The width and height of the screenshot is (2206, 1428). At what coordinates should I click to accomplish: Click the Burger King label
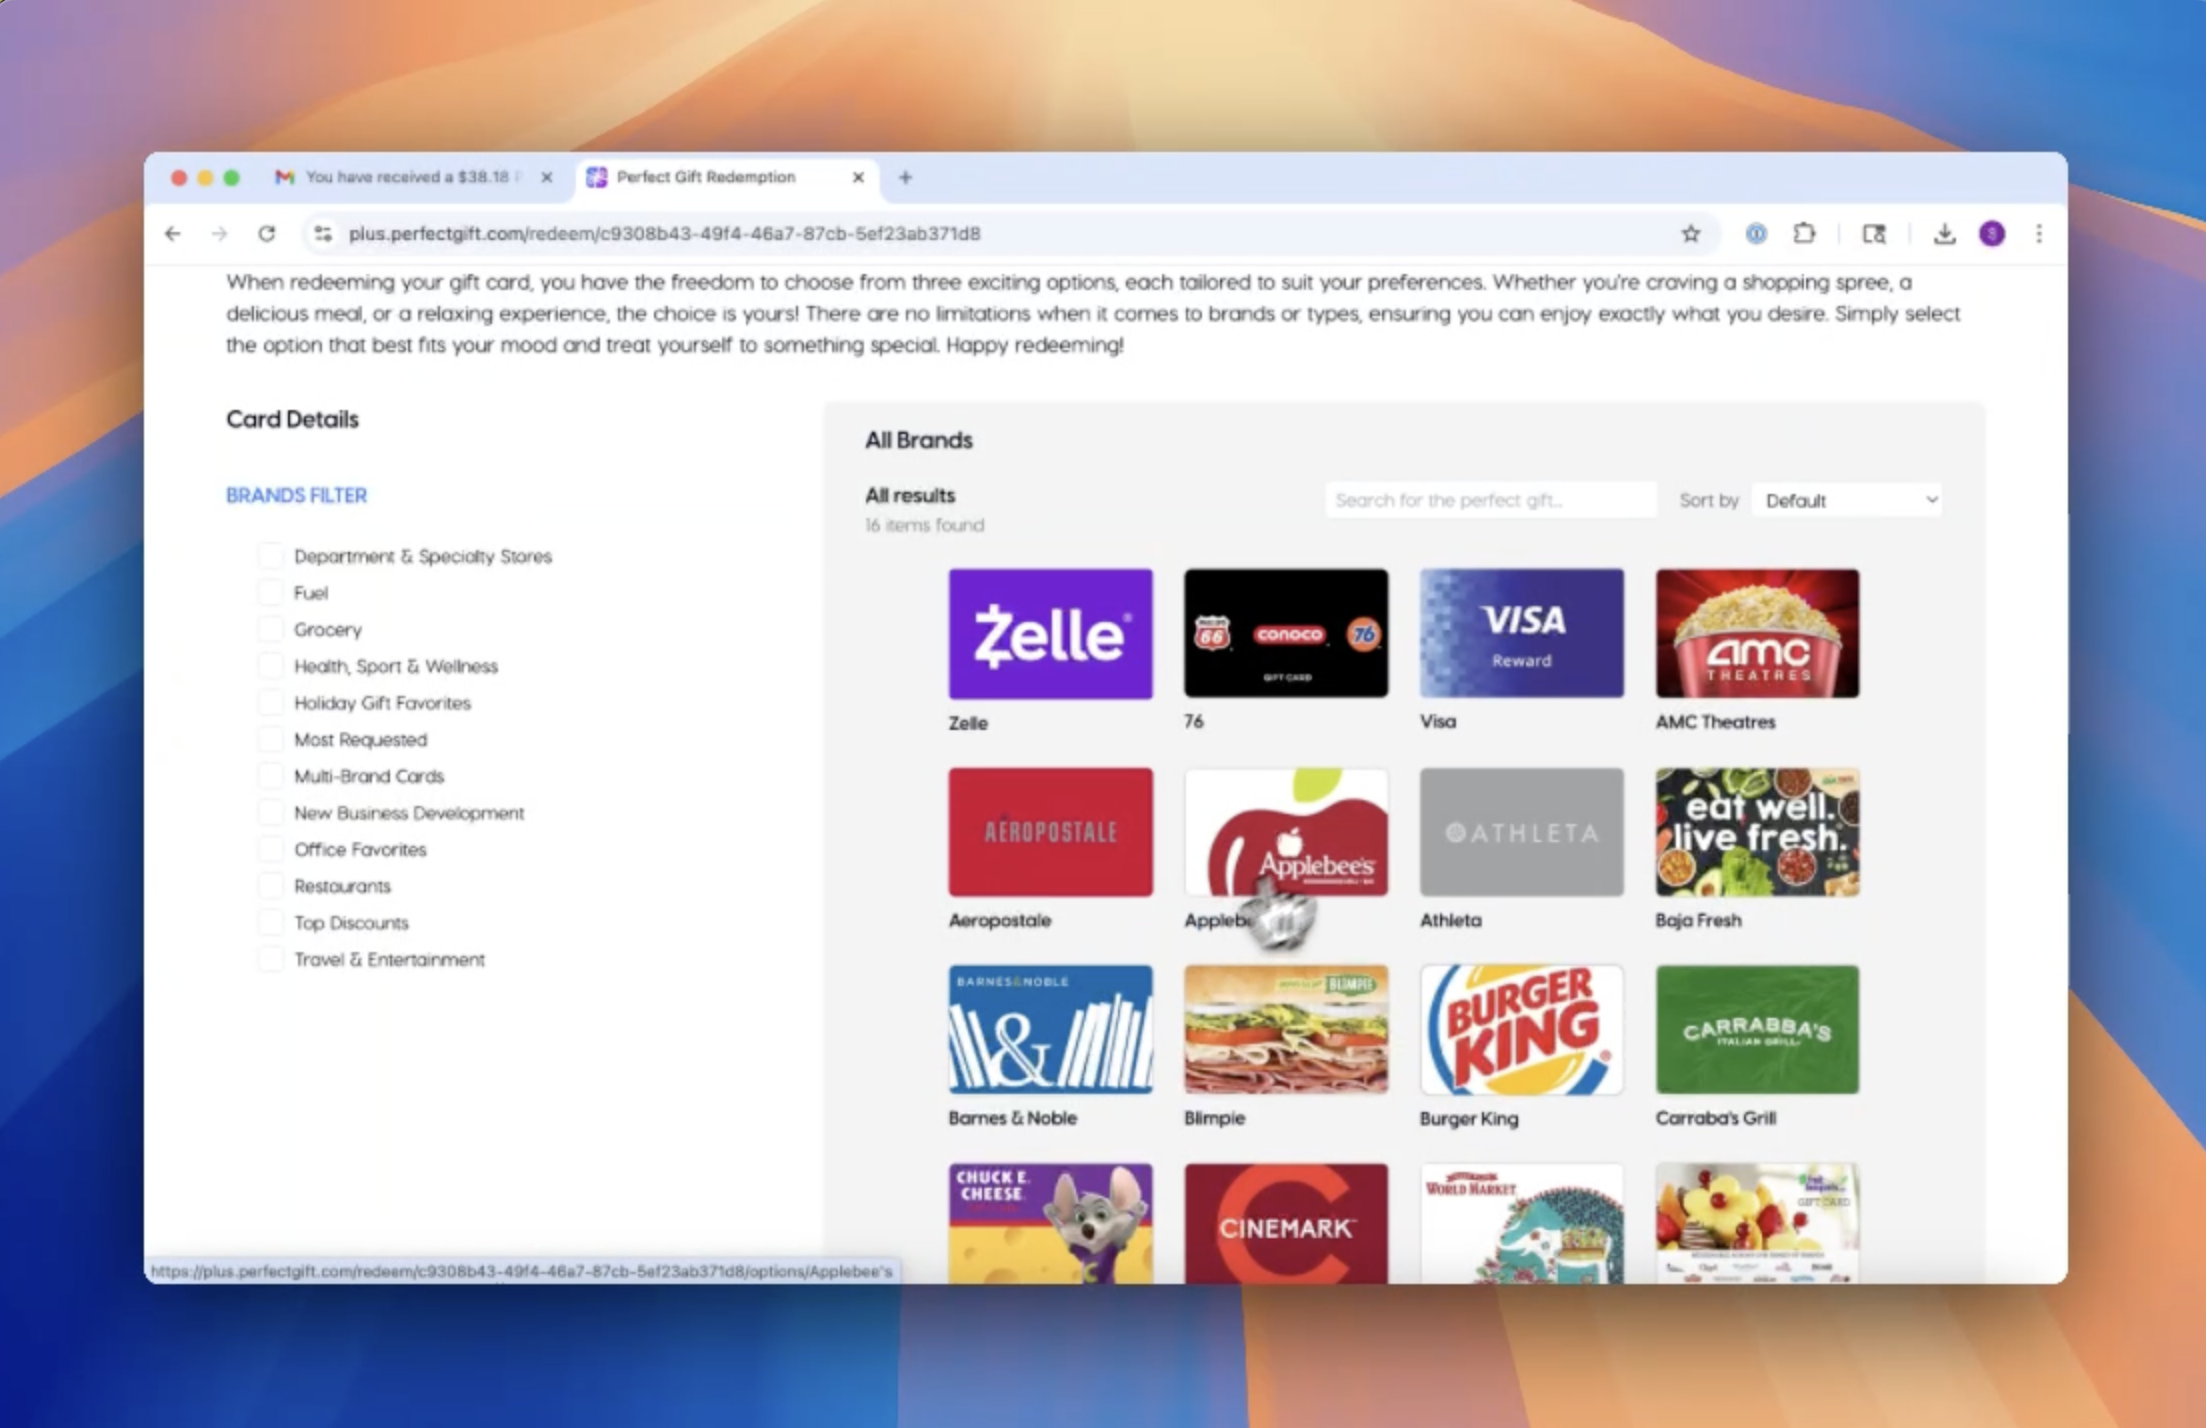coord(1469,1119)
